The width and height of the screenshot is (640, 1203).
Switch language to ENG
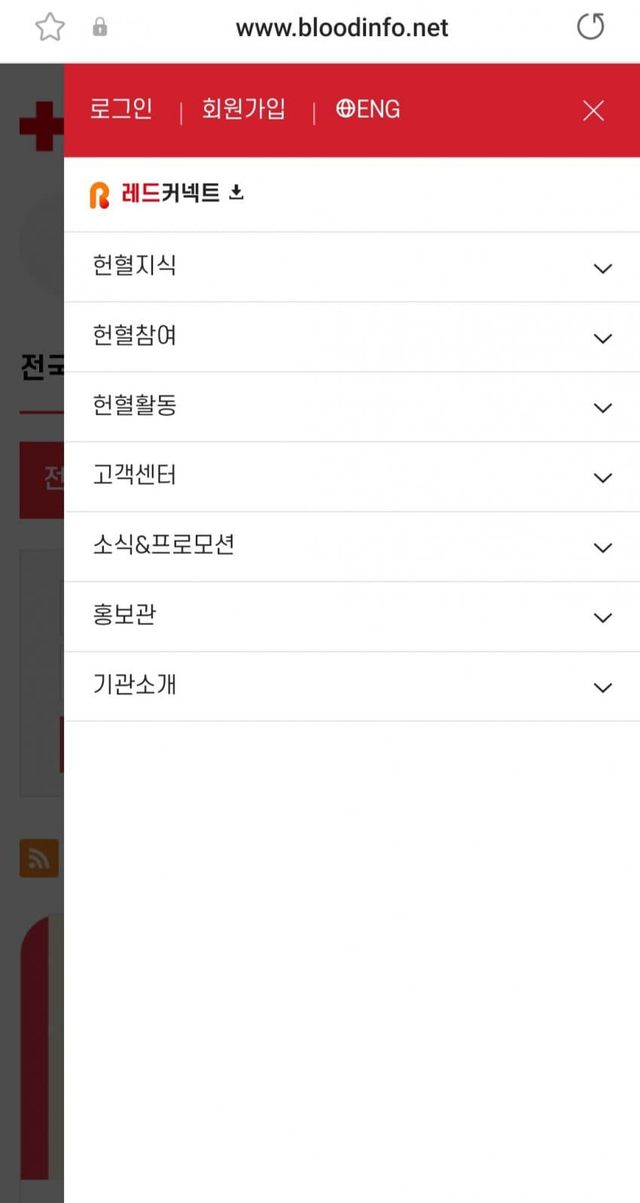379,110
